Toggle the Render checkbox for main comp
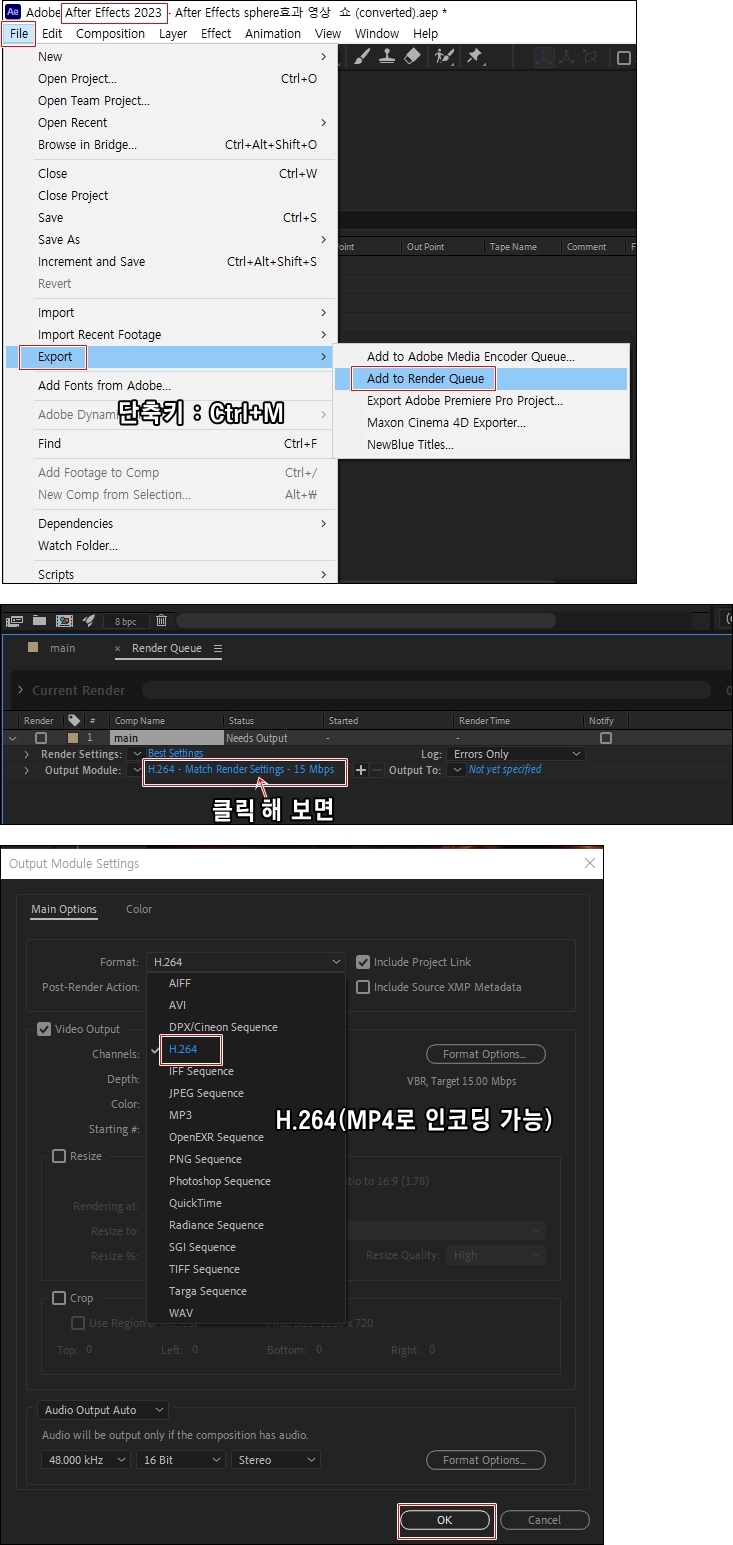Screen dimensions: 733x1545 (x=40, y=738)
